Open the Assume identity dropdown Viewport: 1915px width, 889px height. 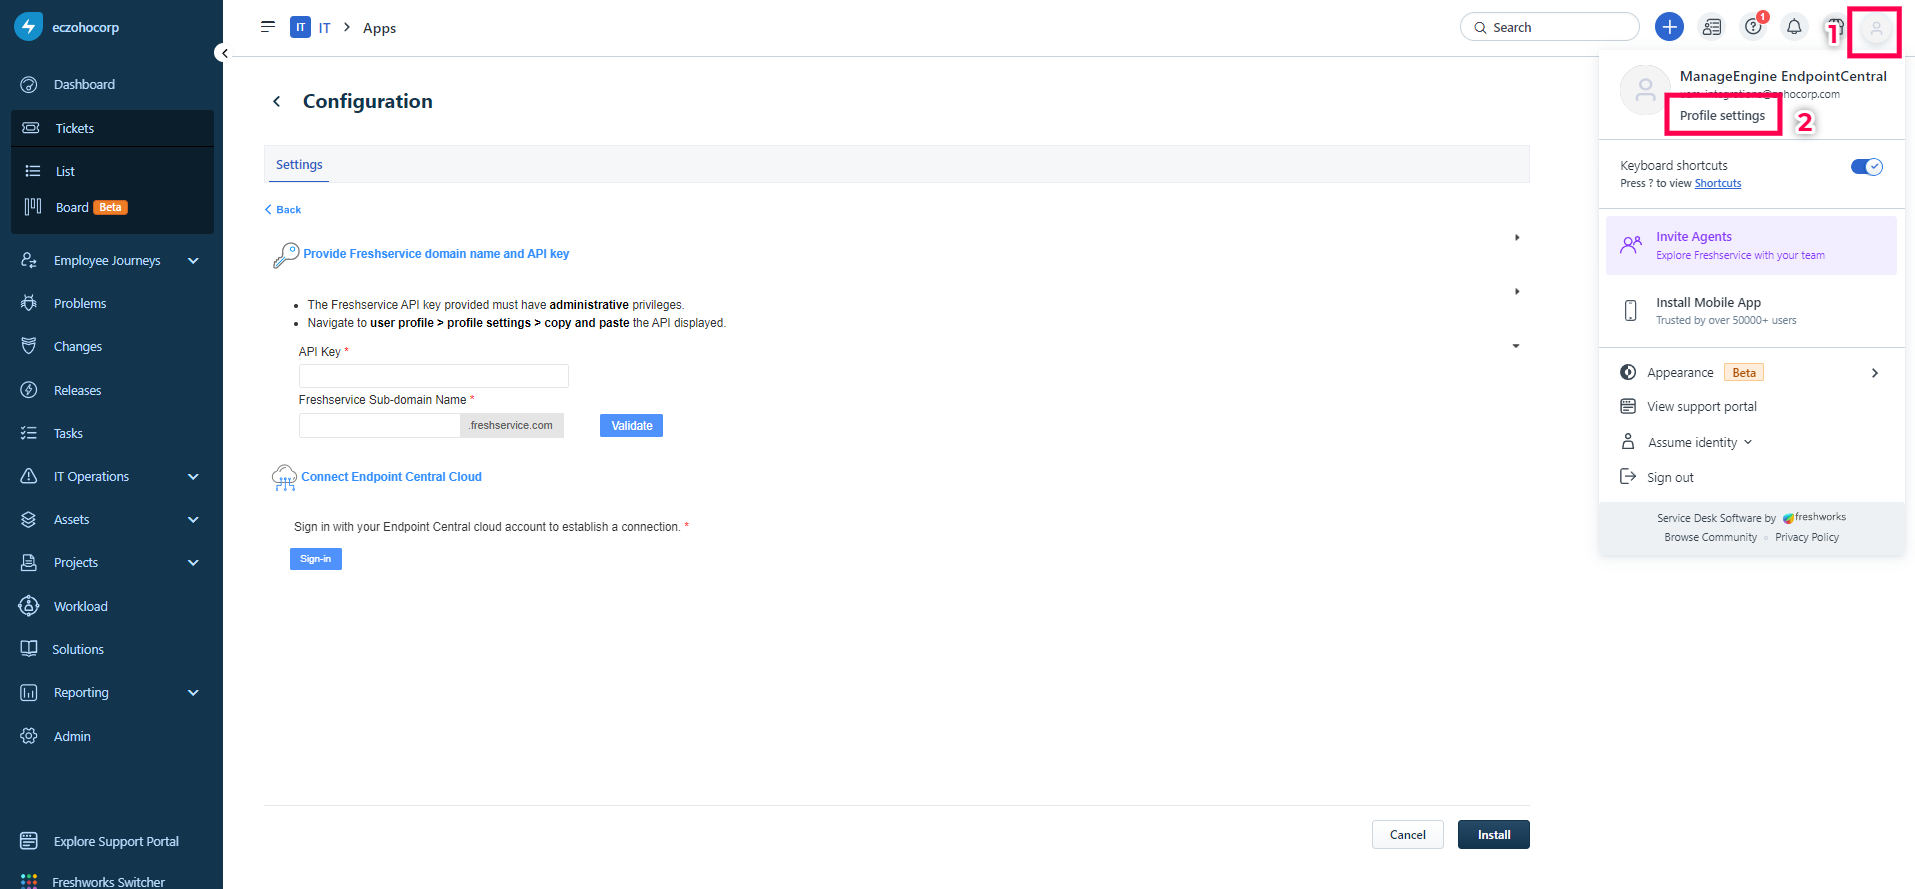click(x=1700, y=442)
